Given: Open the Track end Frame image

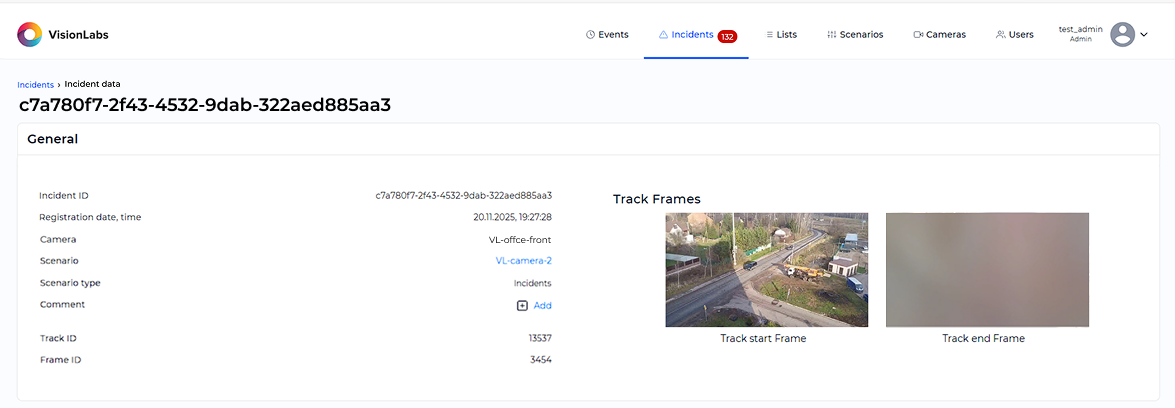Looking at the screenshot, I should coord(987,270).
